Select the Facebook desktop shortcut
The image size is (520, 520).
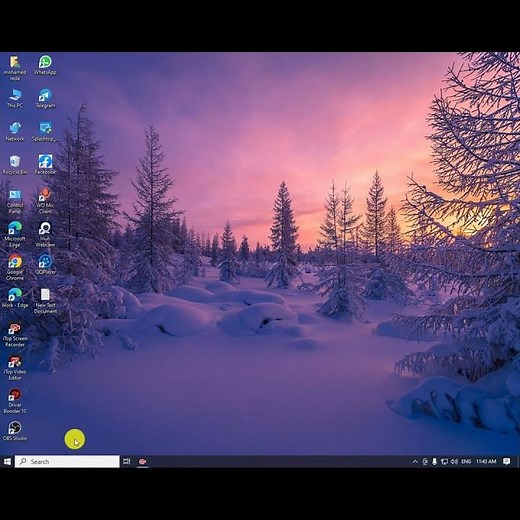coord(45,165)
